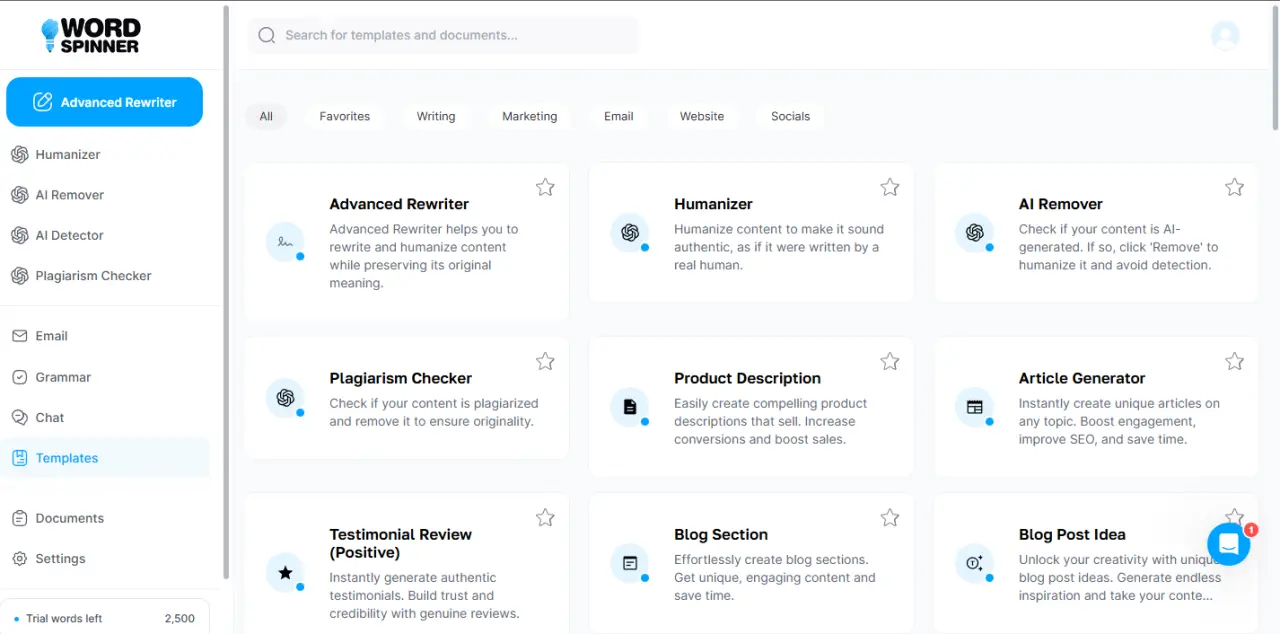Click the AI Detector sidebar icon
Image resolution: width=1280 pixels, height=634 pixels.
click(x=19, y=235)
